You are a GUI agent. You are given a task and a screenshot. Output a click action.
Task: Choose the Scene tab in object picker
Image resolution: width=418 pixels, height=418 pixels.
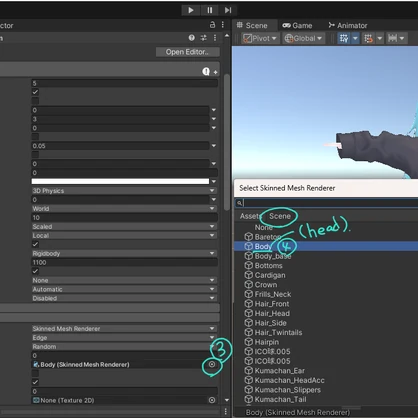(x=280, y=216)
